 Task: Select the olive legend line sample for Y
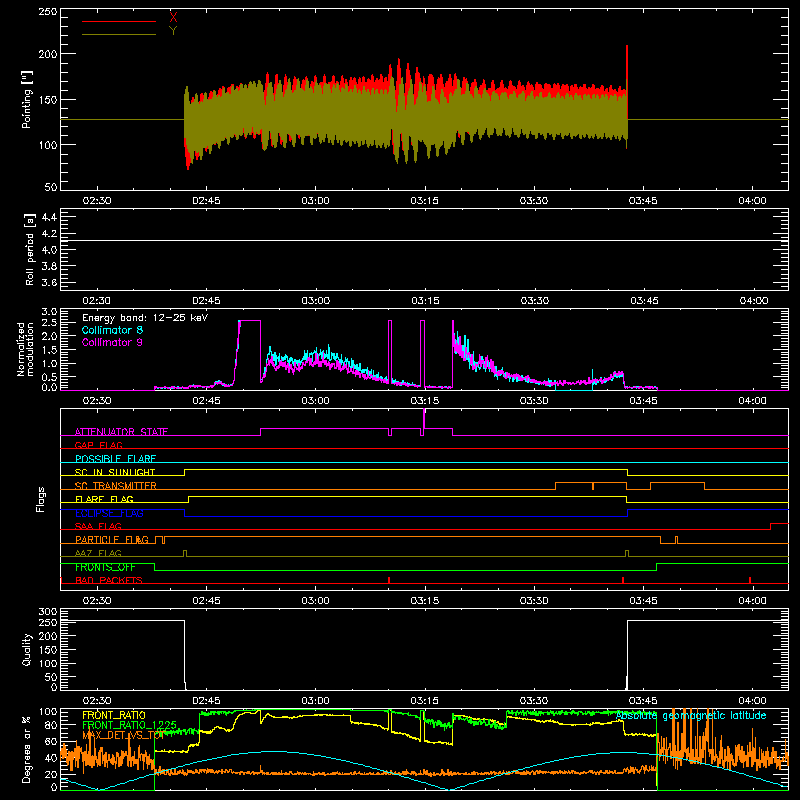click(119, 34)
